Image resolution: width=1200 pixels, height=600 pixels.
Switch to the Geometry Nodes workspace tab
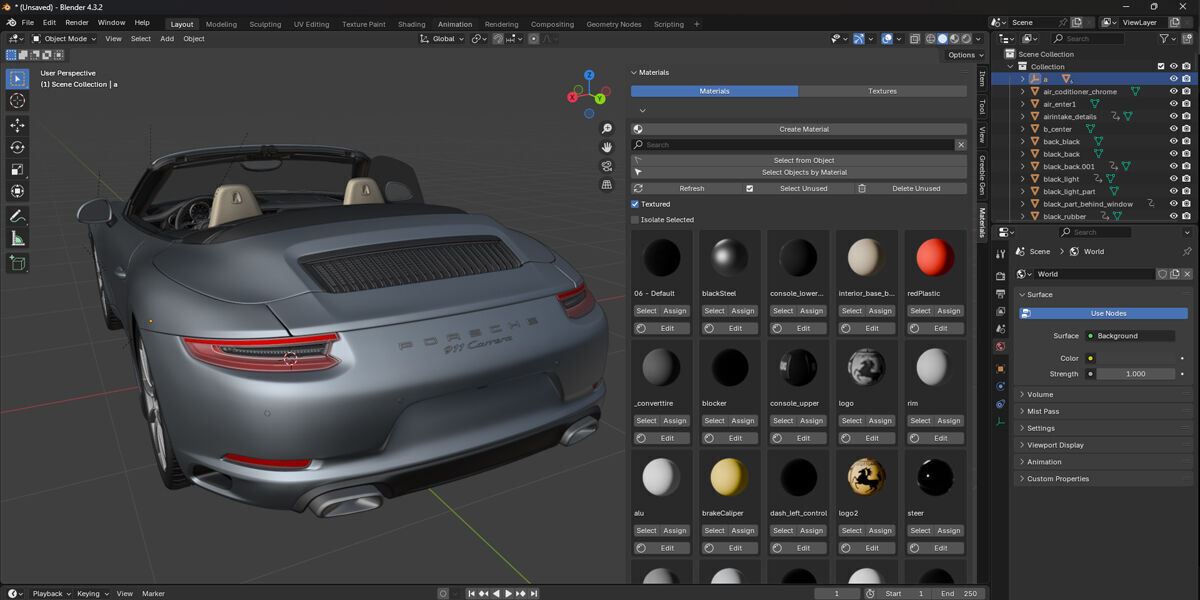click(x=614, y=24)
